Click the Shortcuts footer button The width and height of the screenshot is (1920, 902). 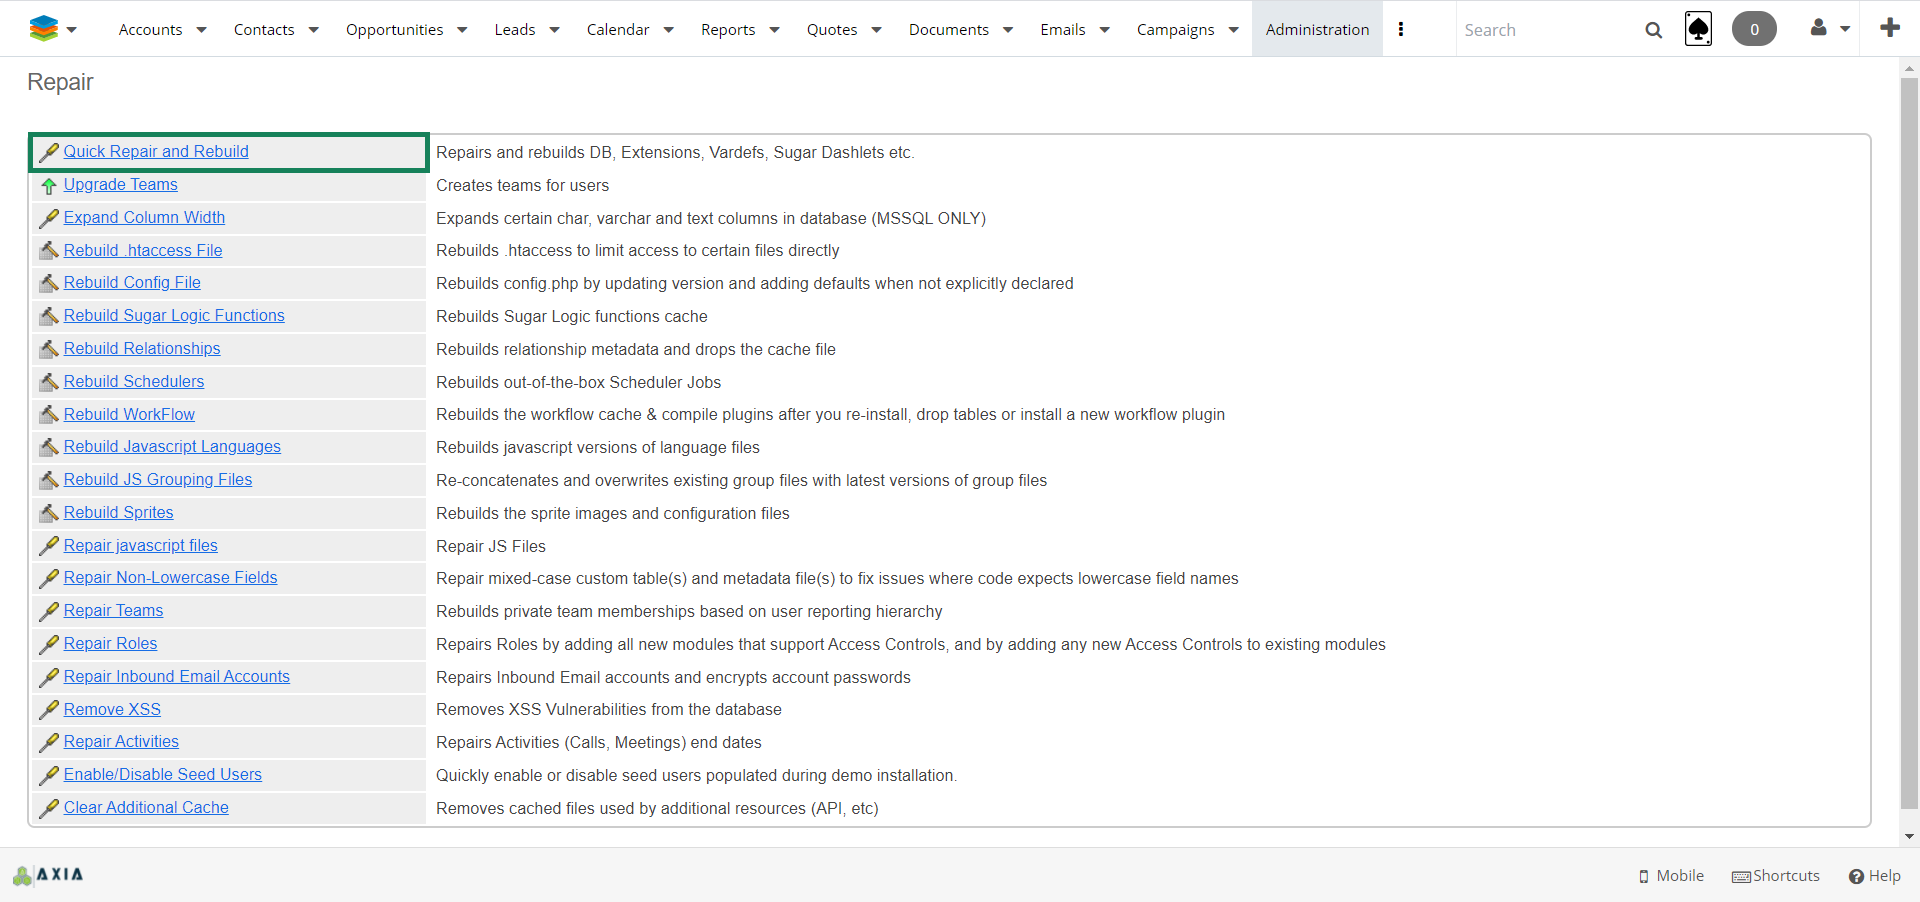pos(1776,876)
